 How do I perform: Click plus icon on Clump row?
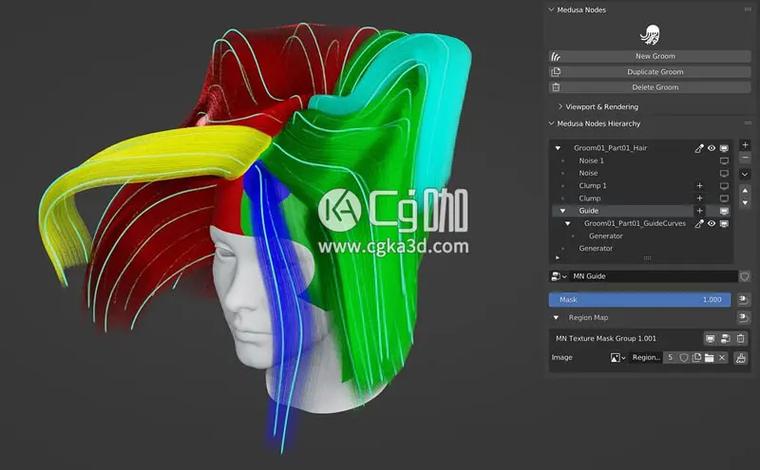699,198
